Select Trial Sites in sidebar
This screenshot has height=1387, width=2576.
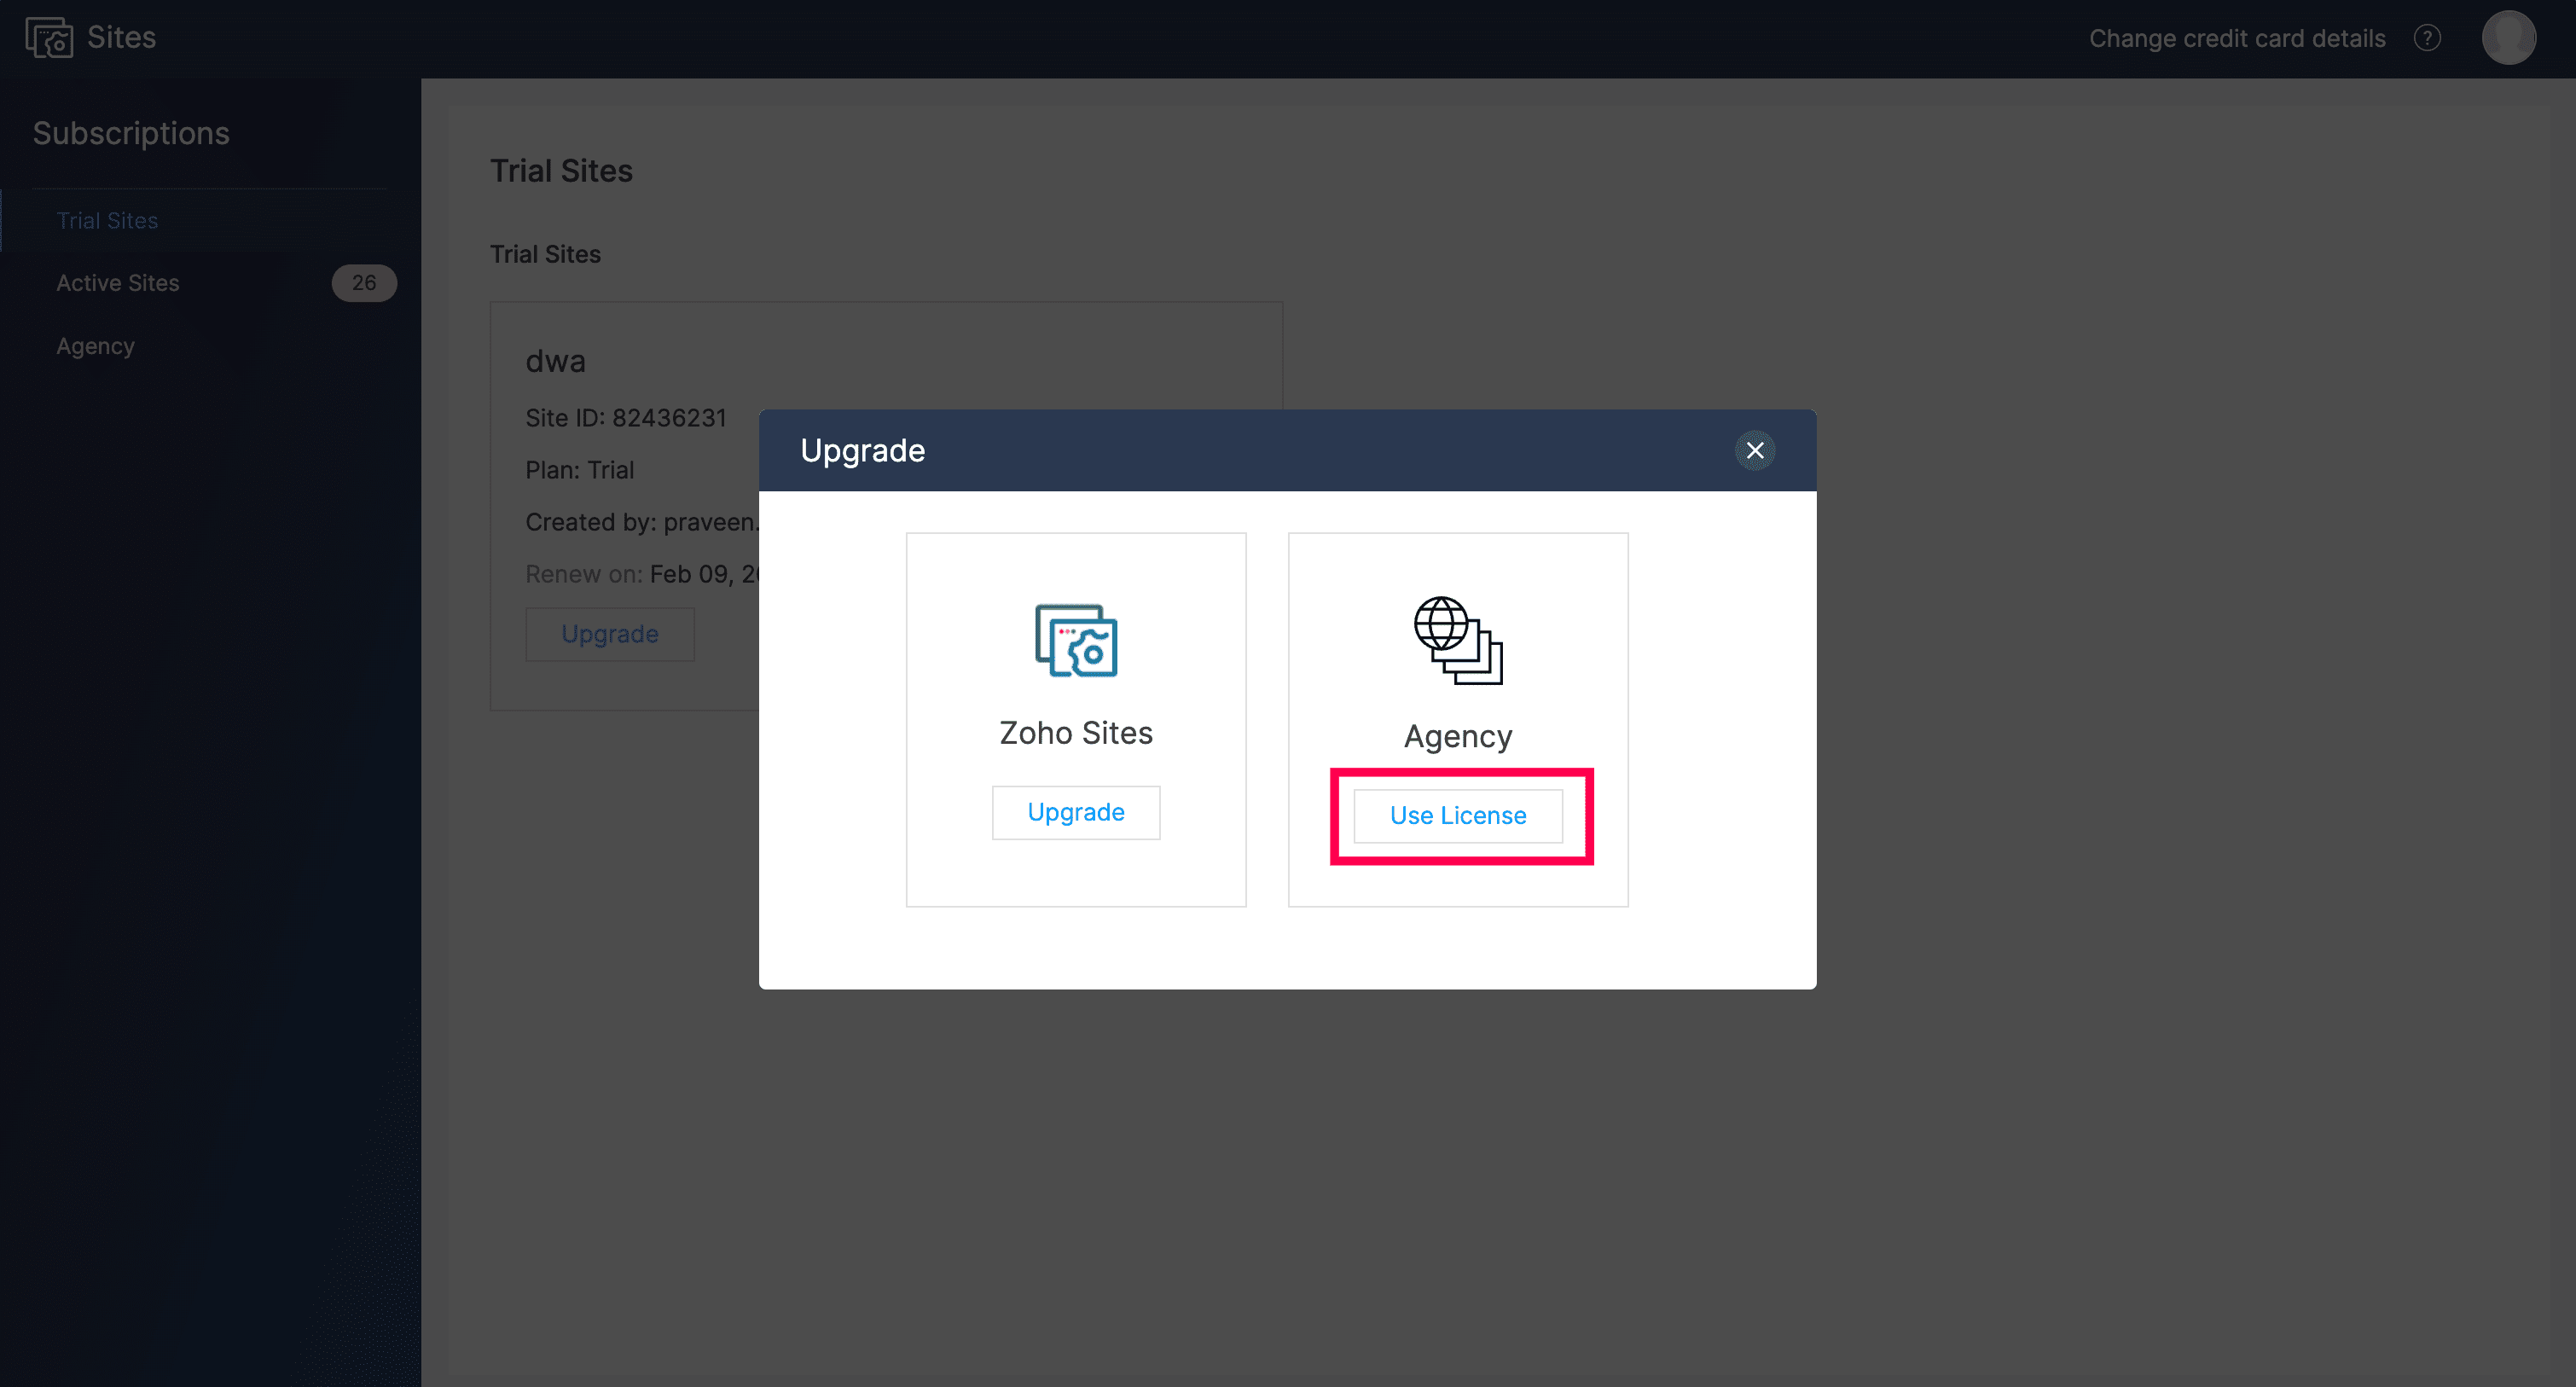pos(107,220)
